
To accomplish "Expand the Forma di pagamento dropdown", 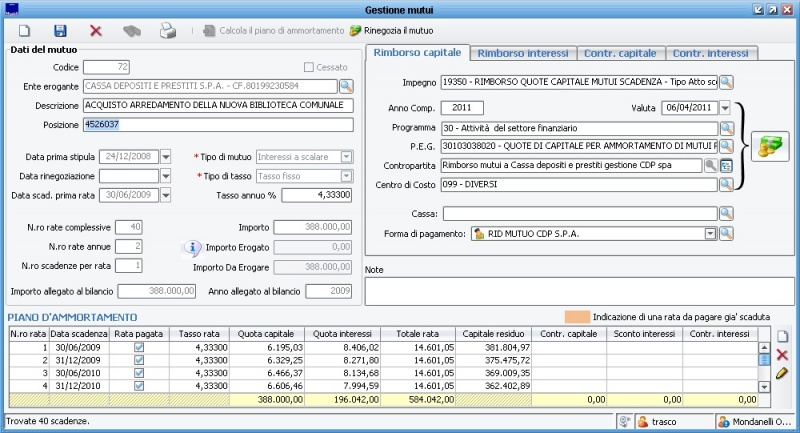I will coord(710,233).
